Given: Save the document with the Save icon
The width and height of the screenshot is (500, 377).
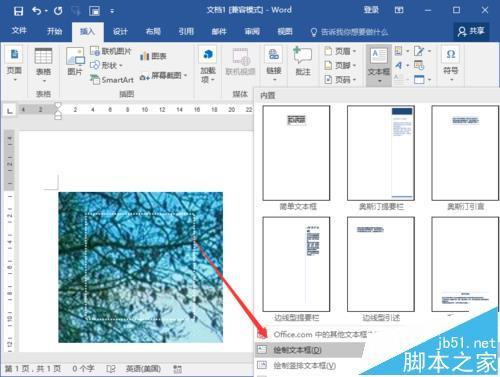Looking at the screenshot, I should [x=18, y=11].
